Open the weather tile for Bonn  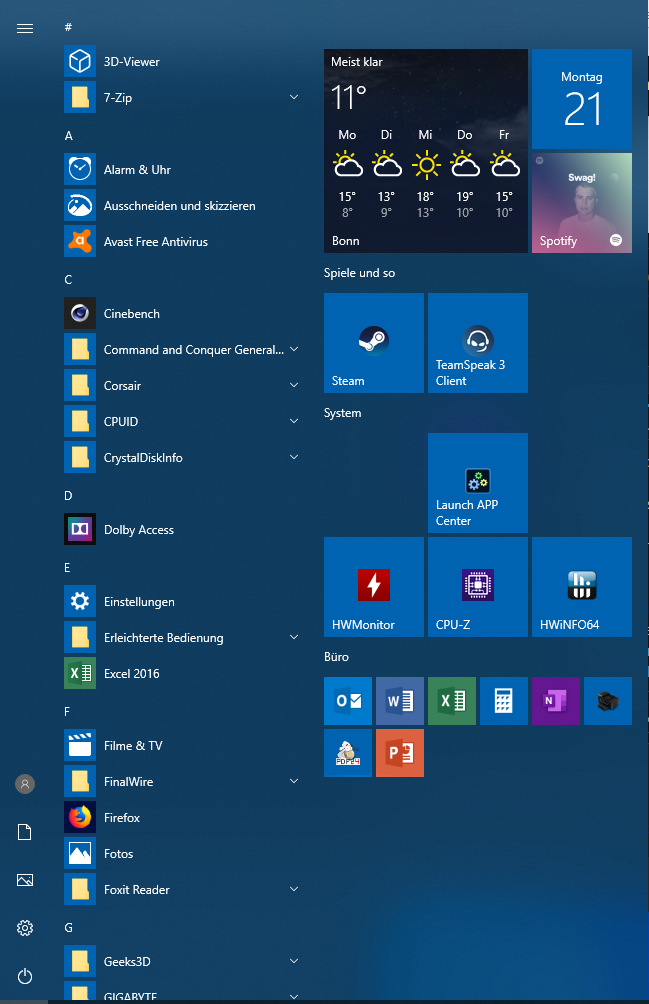point(426,150)
